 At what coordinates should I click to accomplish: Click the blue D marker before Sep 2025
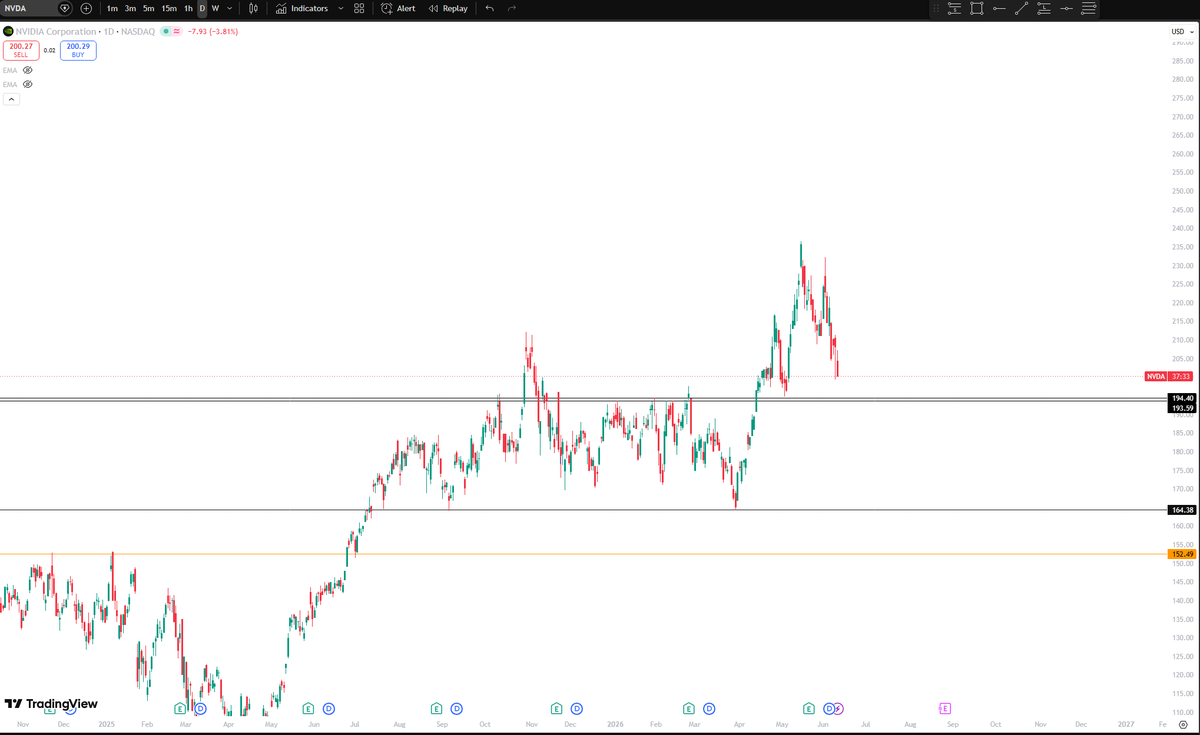tap(456, 708)
